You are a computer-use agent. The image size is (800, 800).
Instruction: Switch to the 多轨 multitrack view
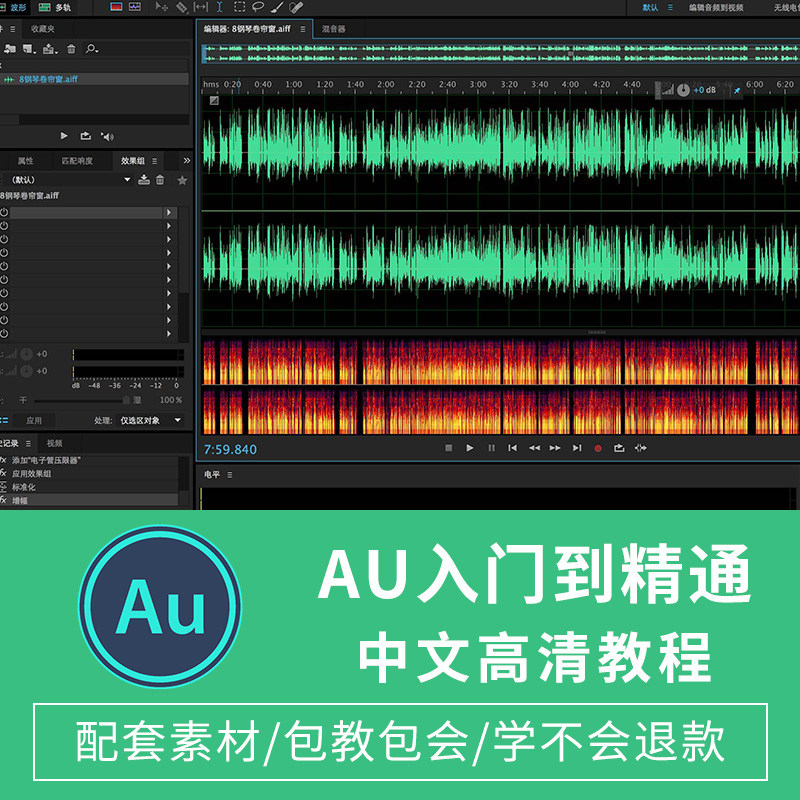tap(55, 7)
